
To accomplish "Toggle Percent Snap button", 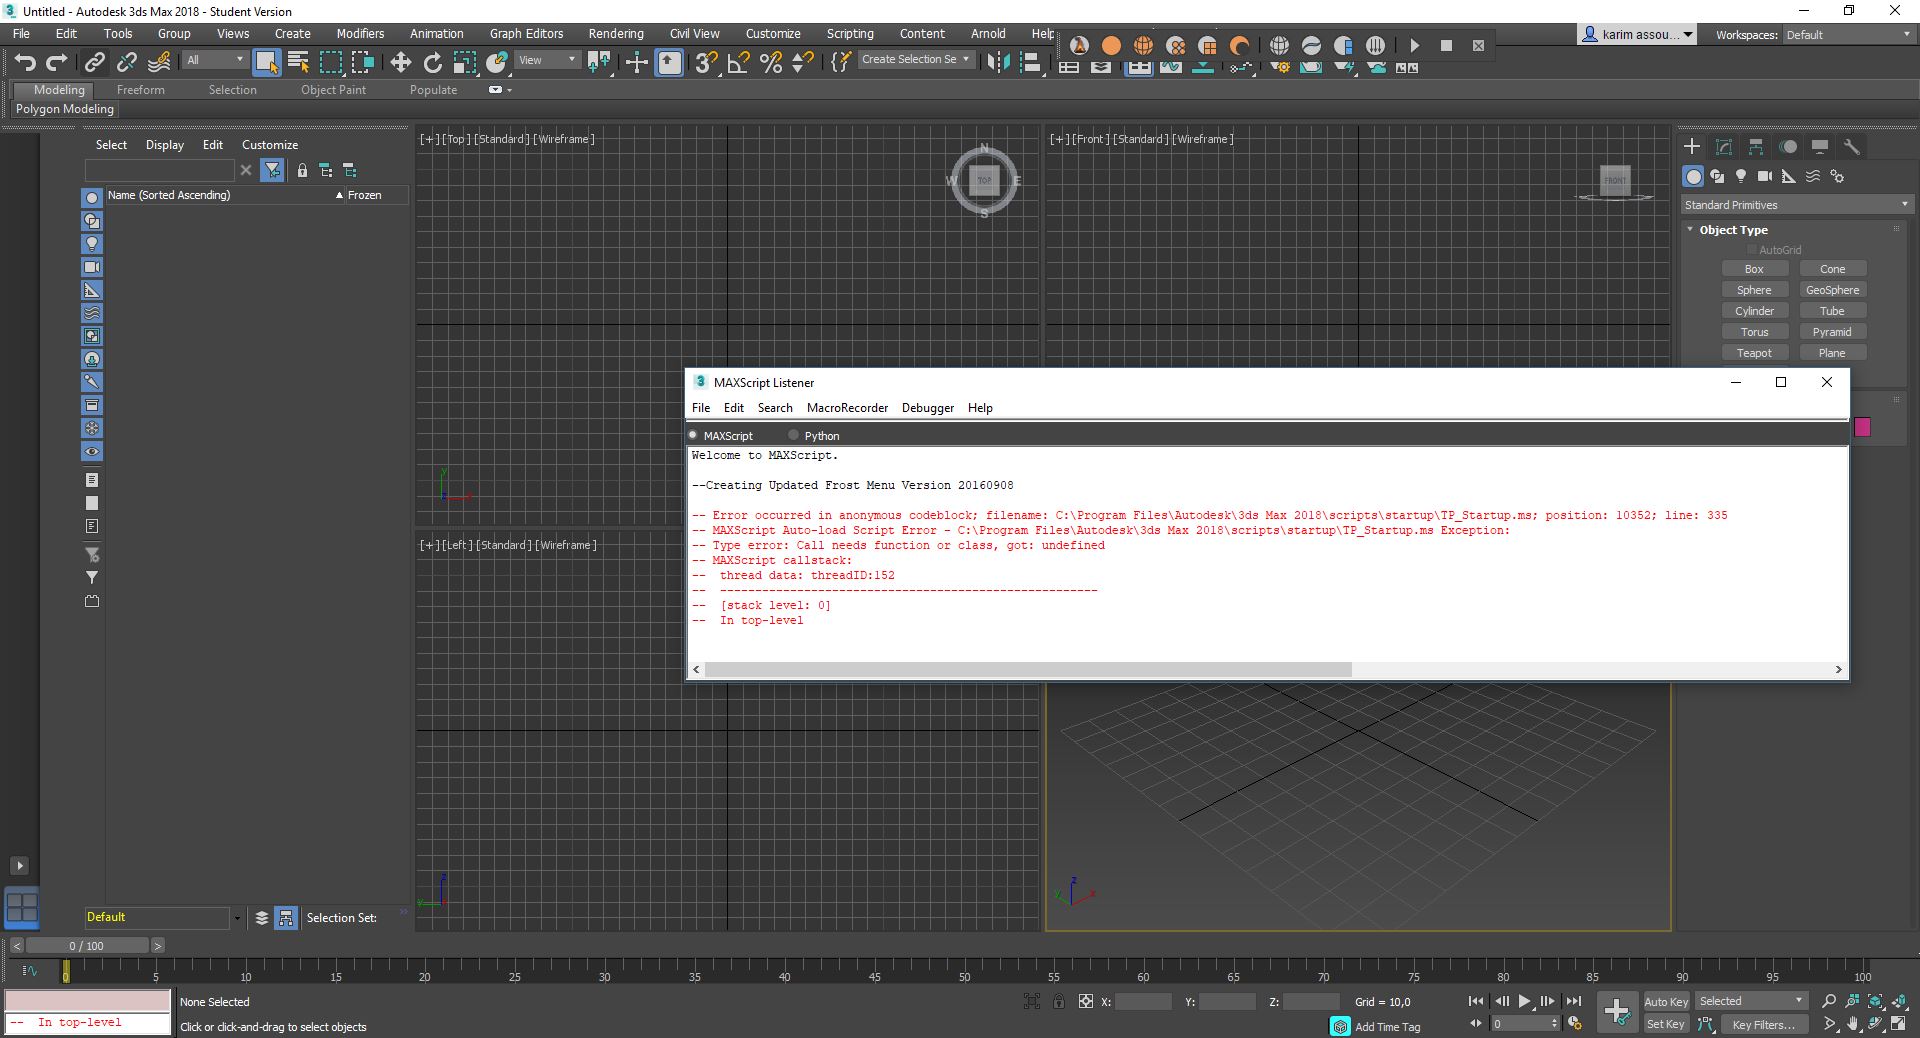I will (771, 63).
